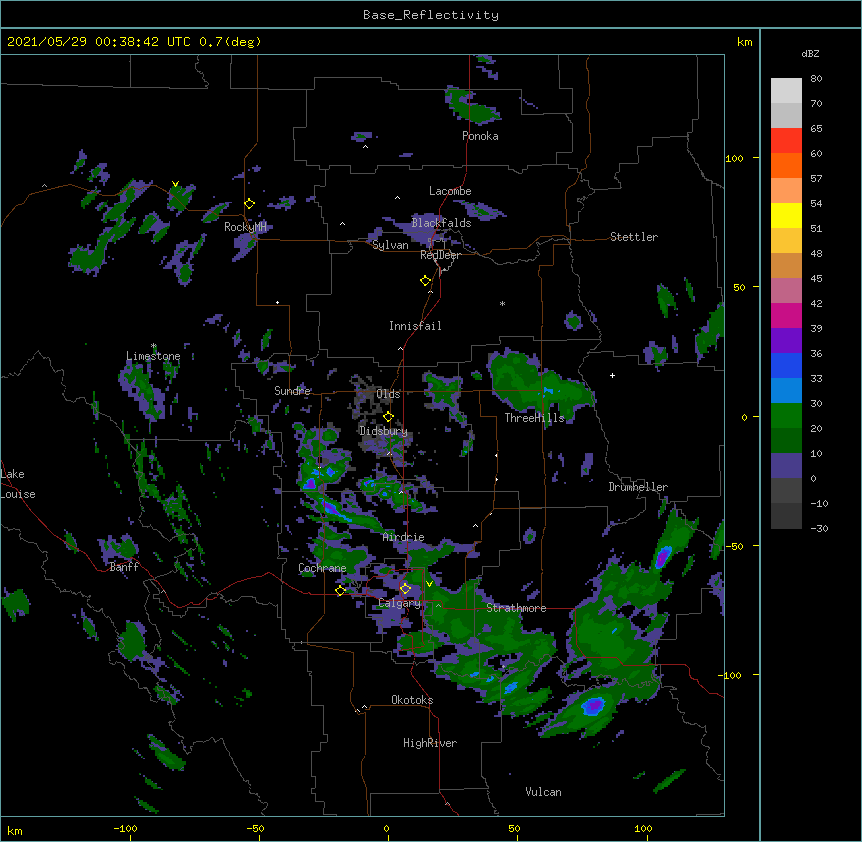Click the RedDeer city label

(x=440, y=255)
